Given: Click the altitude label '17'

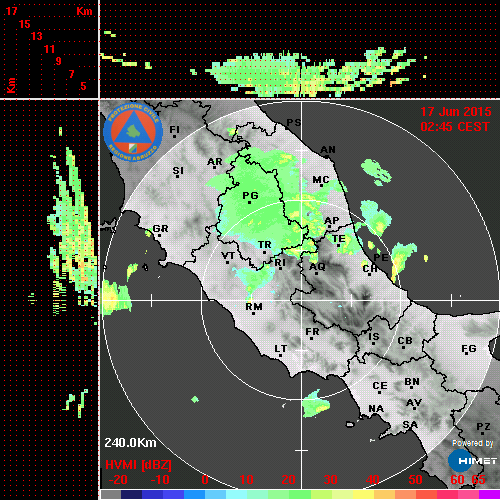Looking at the screenshot, I should click(11, 11).
